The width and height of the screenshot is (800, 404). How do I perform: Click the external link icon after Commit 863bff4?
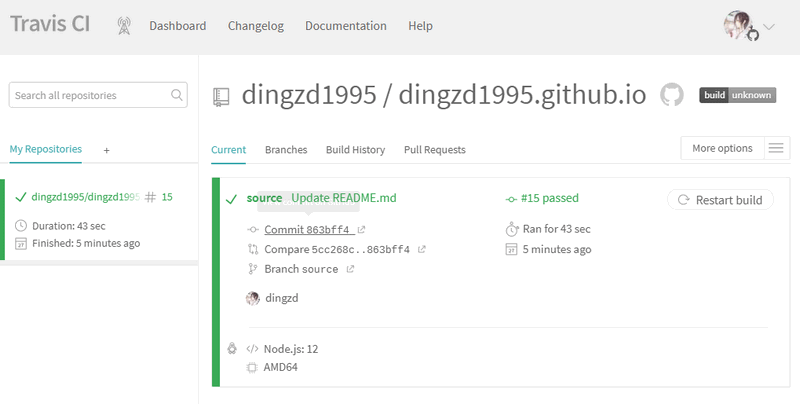coord(361,230)
